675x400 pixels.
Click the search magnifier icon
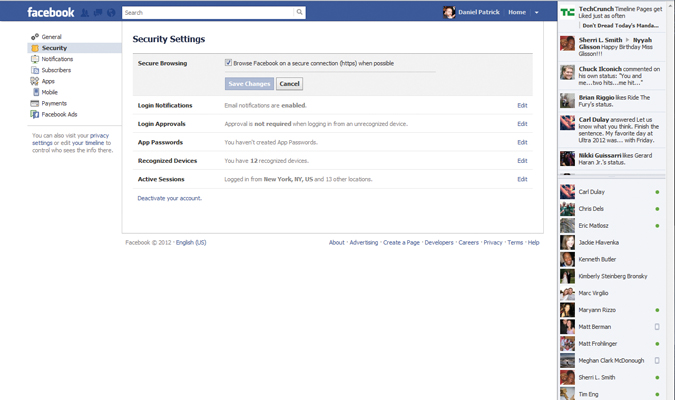[299, 13]
